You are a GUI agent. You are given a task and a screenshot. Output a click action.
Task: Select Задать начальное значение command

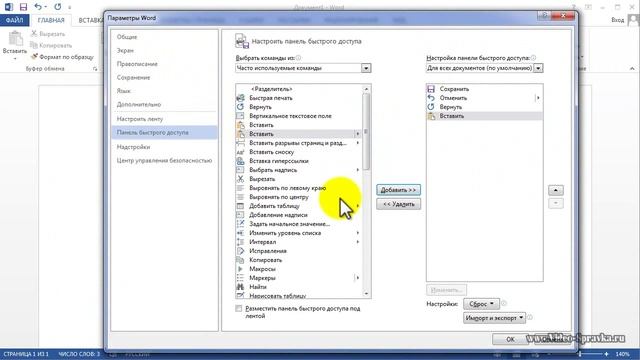(298, 224)
